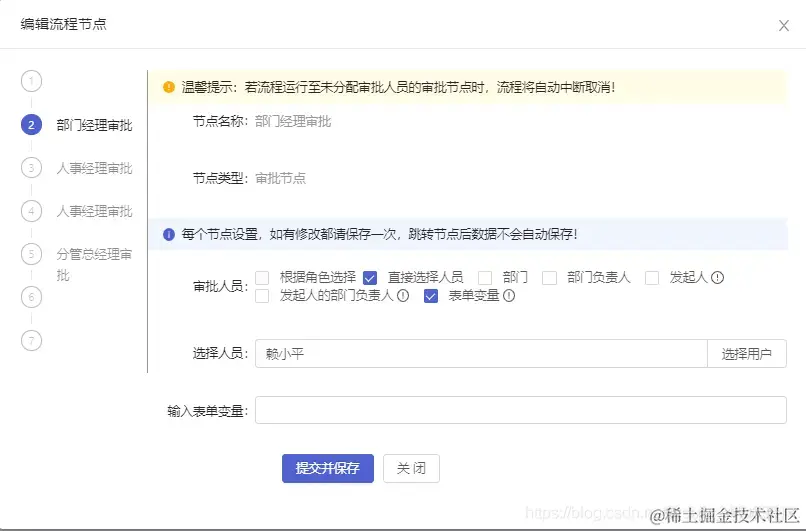Check the 发起人的部门负责人 checkbox

click(262, 296)
